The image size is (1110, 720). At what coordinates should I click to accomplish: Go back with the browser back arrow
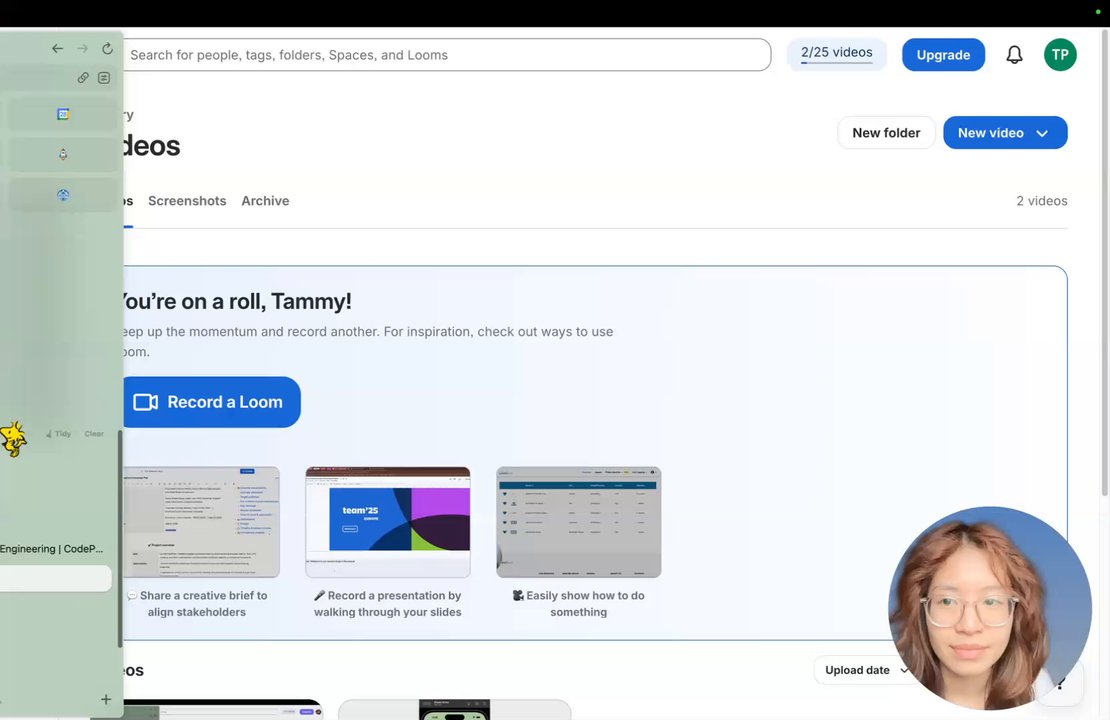57,48
